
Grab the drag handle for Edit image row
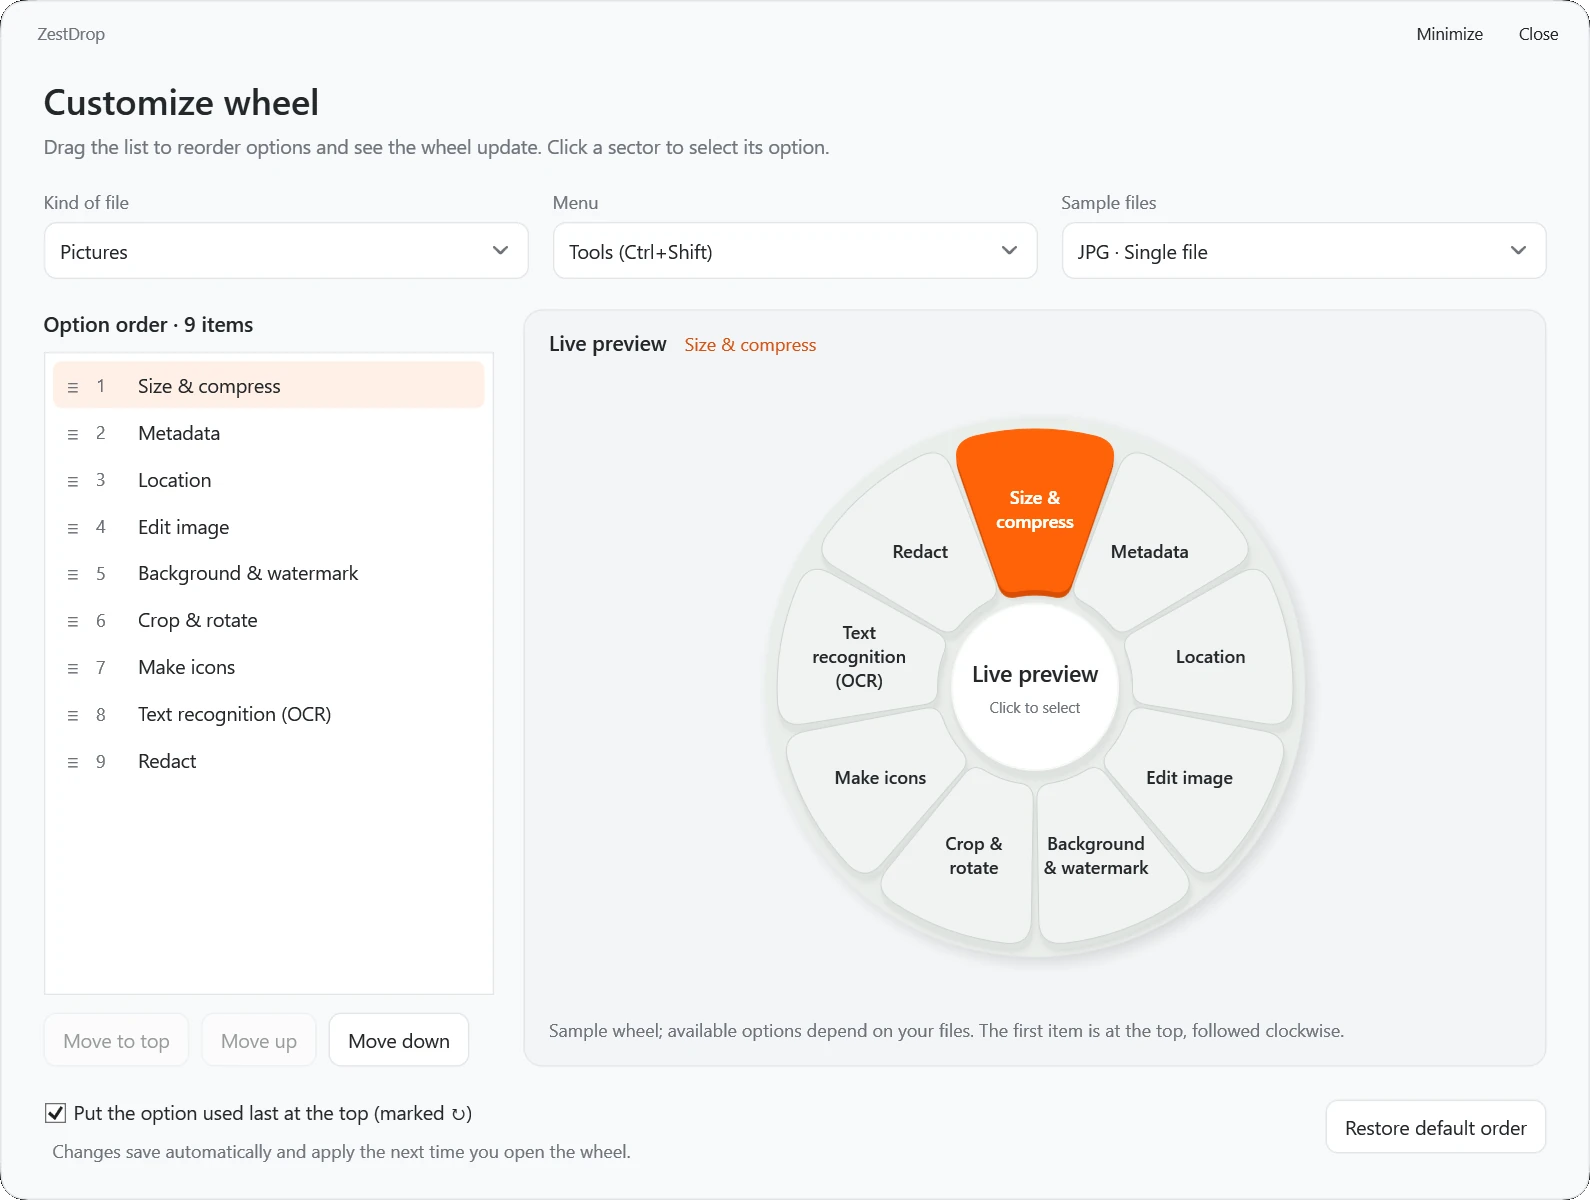[72, 528]
